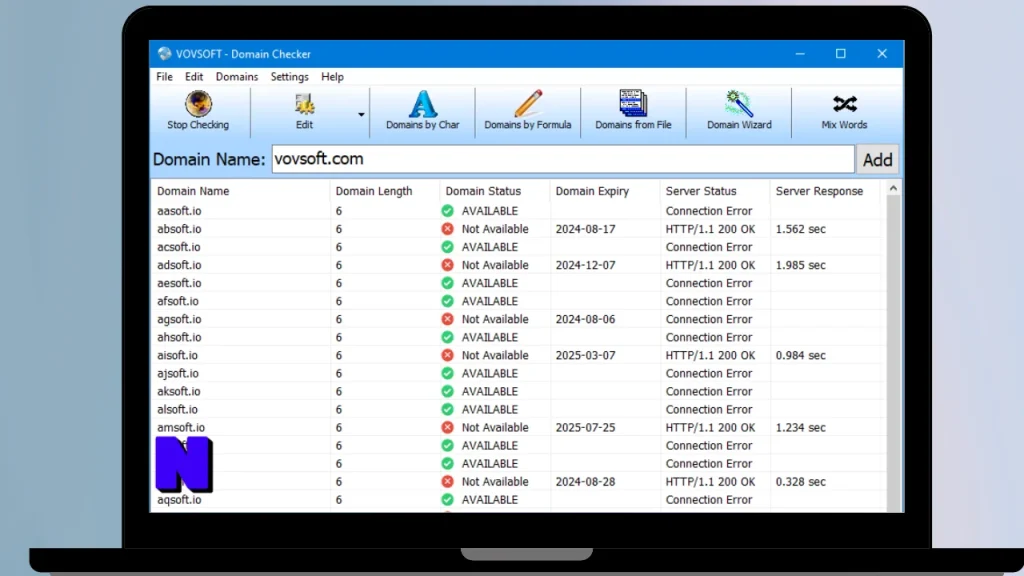This screenshot has height=576, width=1024.
Task: Select the aasoft.io domain row
Action: click(519, 210)
